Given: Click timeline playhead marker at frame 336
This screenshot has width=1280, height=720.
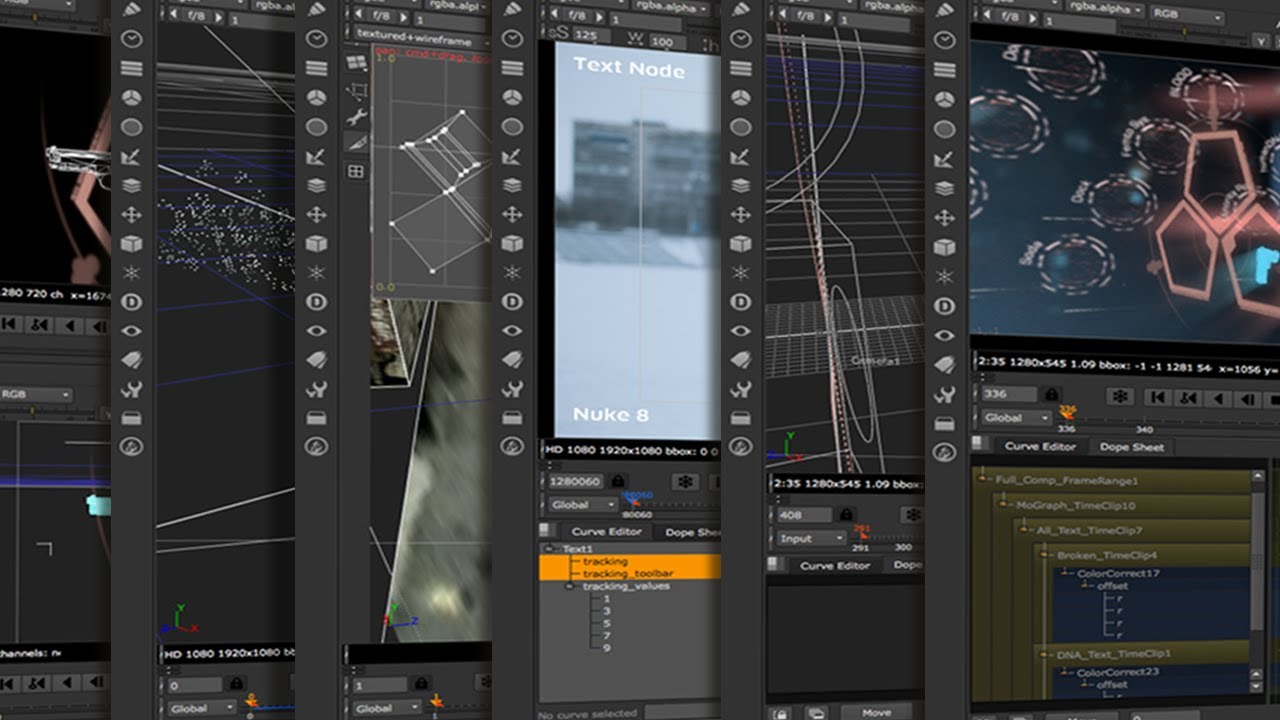Looking at the screenshot, I should click(x=1067, y=411).
